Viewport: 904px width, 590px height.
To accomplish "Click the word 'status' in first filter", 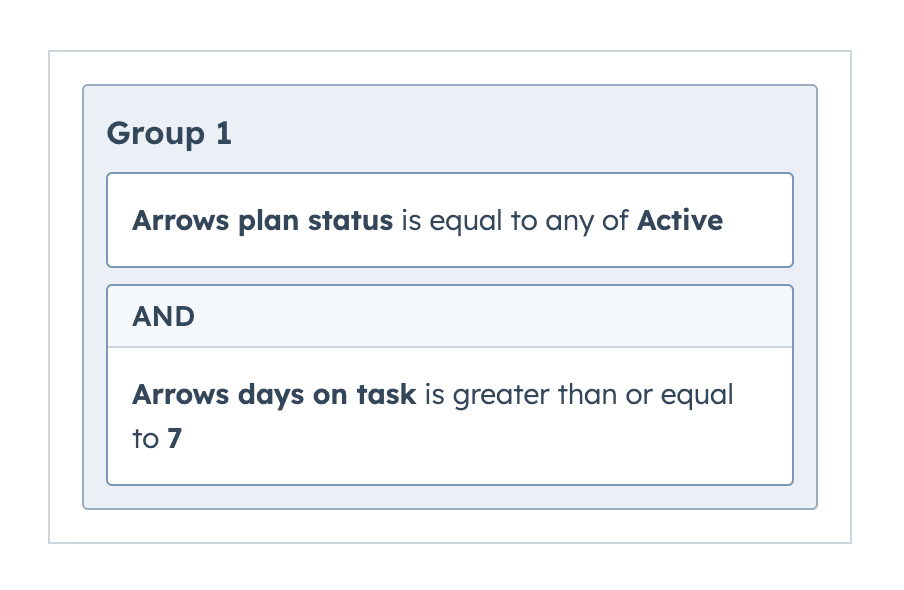I will point(350,220).
